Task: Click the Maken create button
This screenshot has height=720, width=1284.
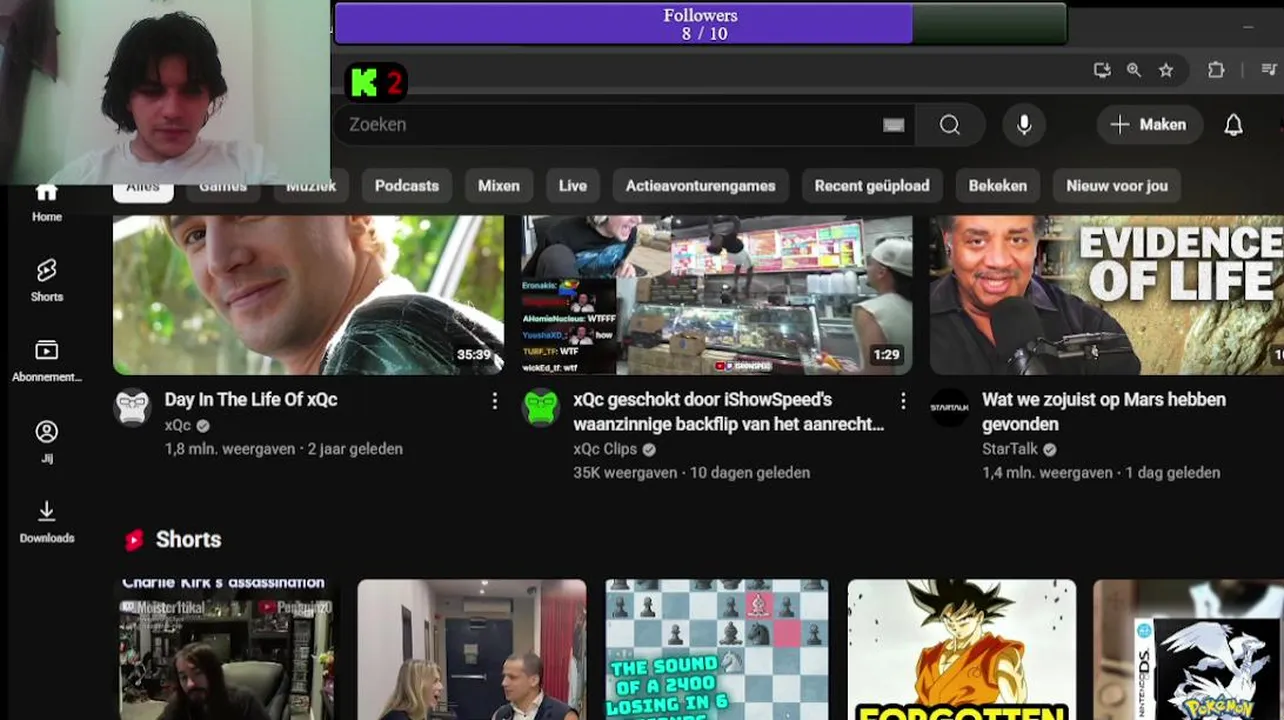Action: point(1149,125)
